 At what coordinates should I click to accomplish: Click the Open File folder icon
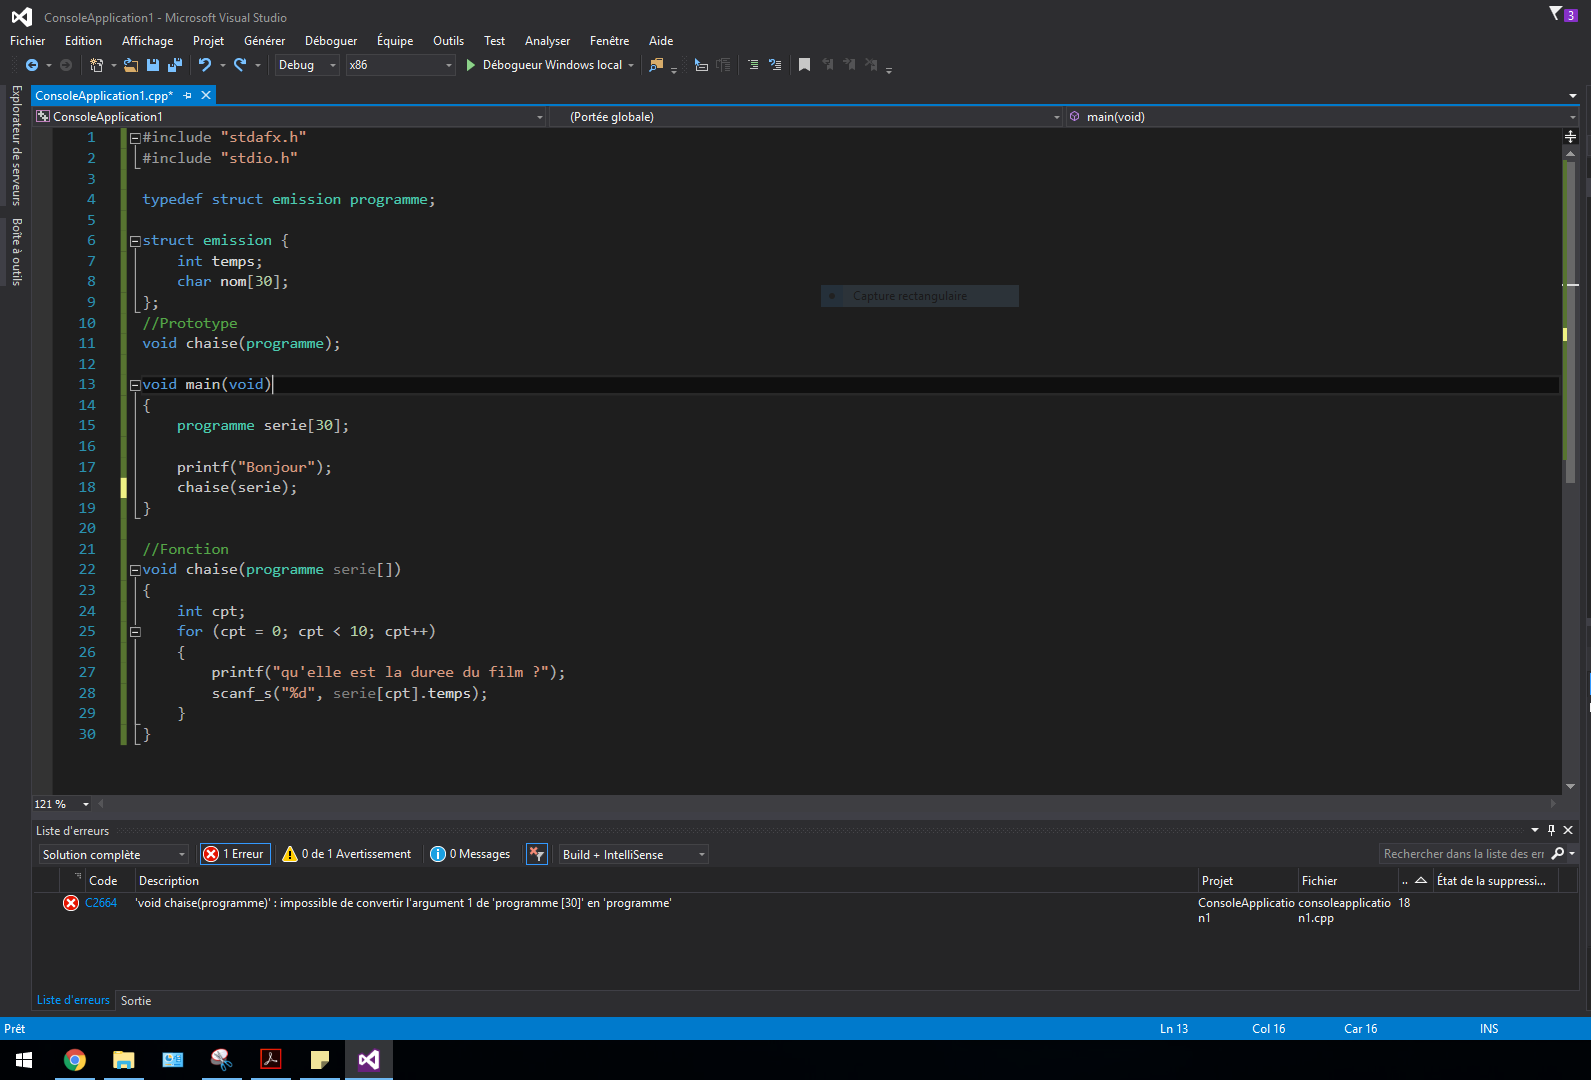tap(131, 65)
